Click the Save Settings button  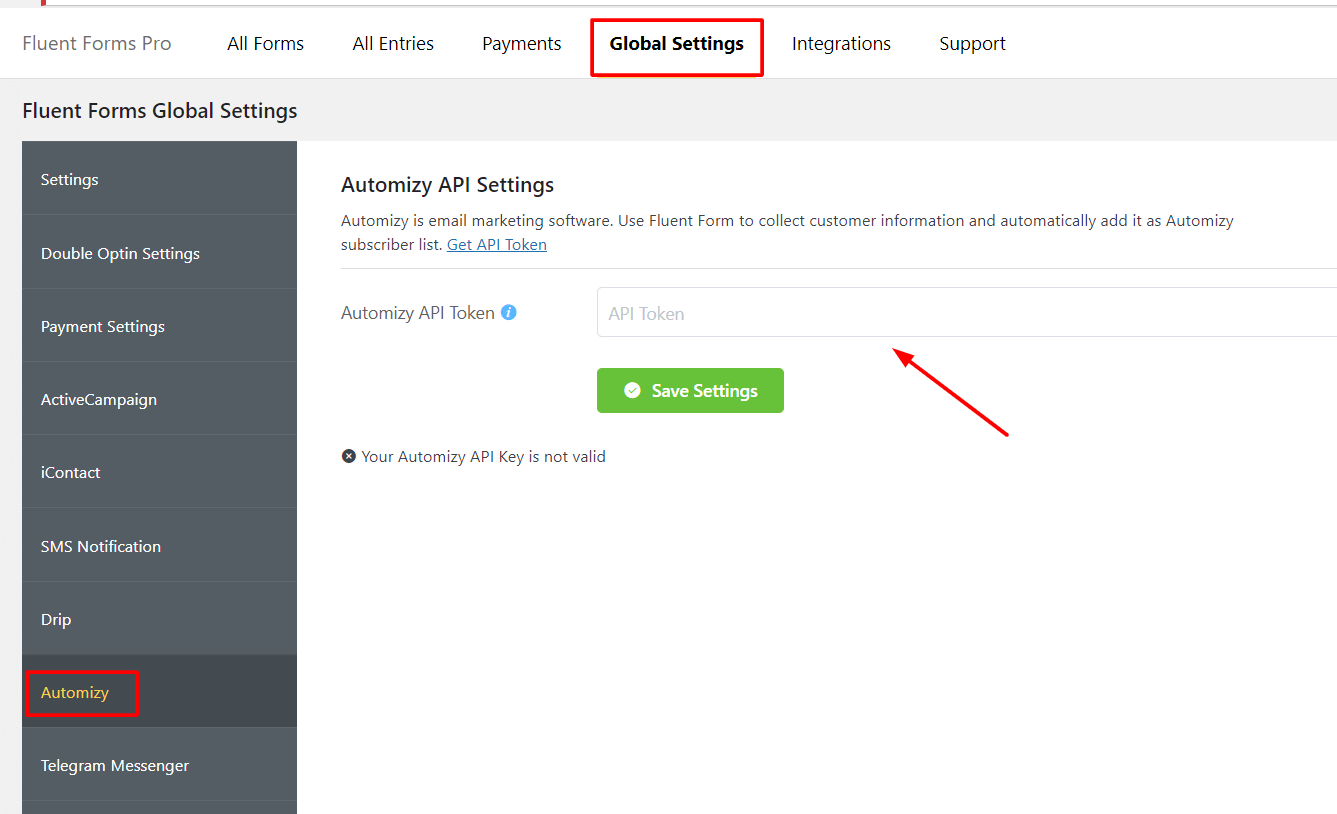tap(690, 391)
